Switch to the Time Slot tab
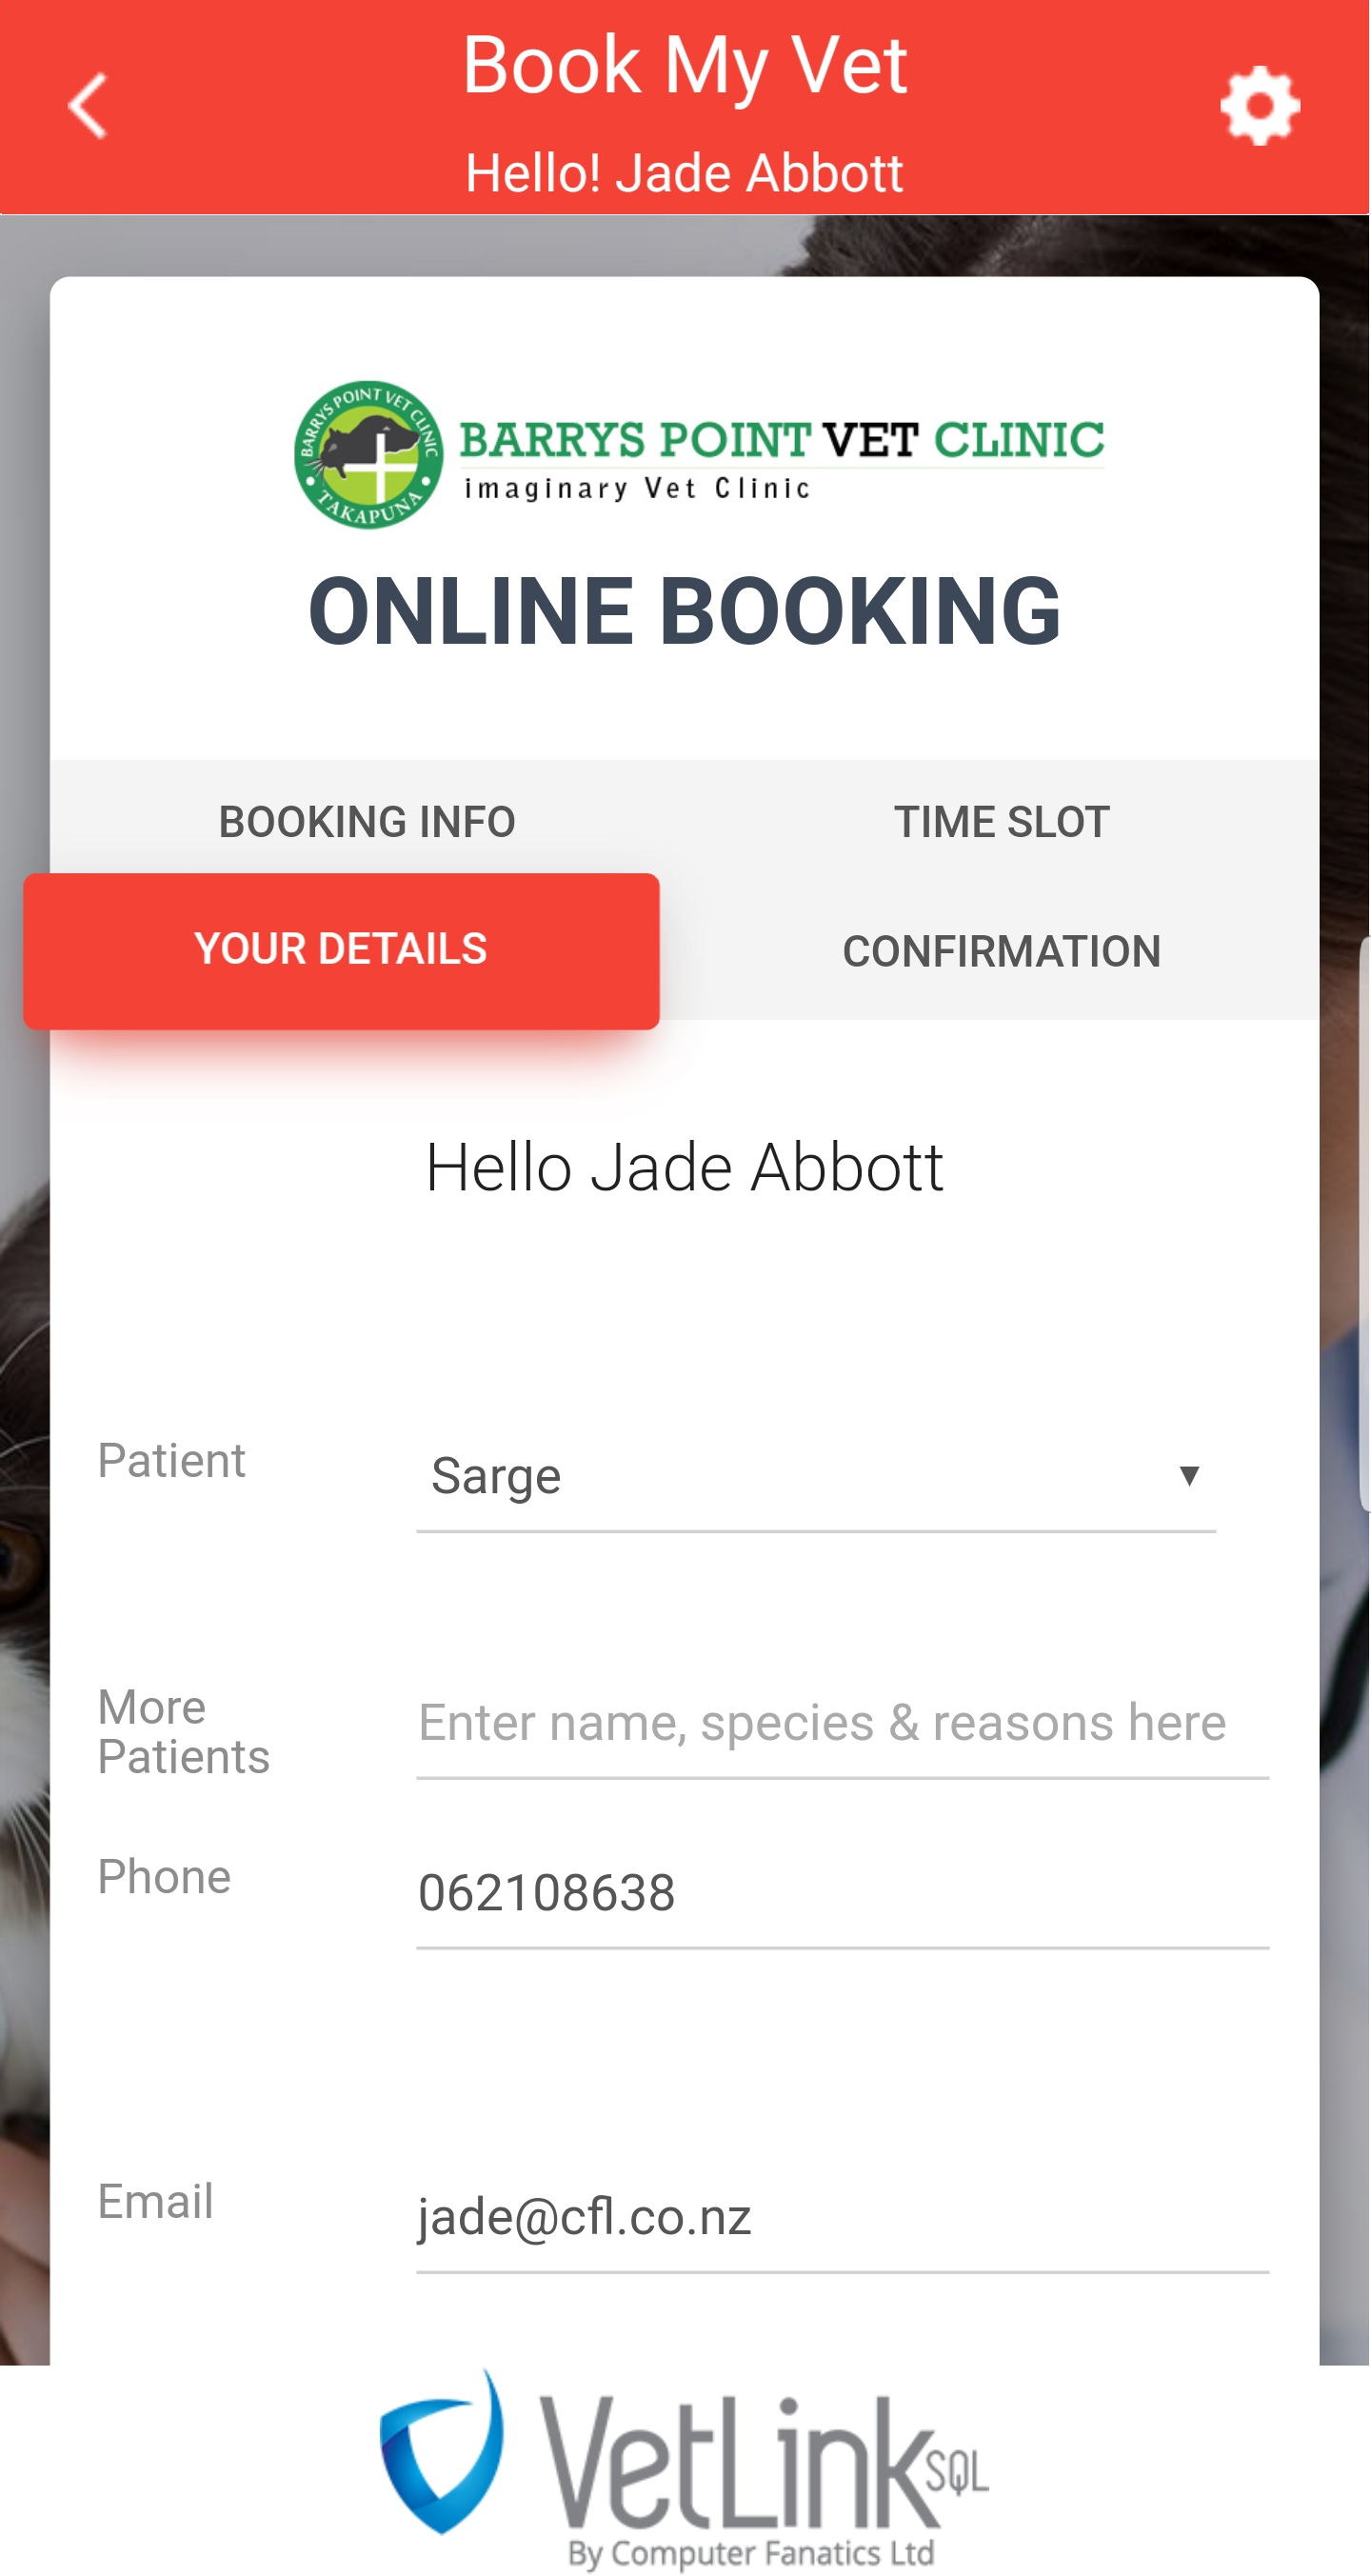The image size is (1371, 2576). (1001, 822)
